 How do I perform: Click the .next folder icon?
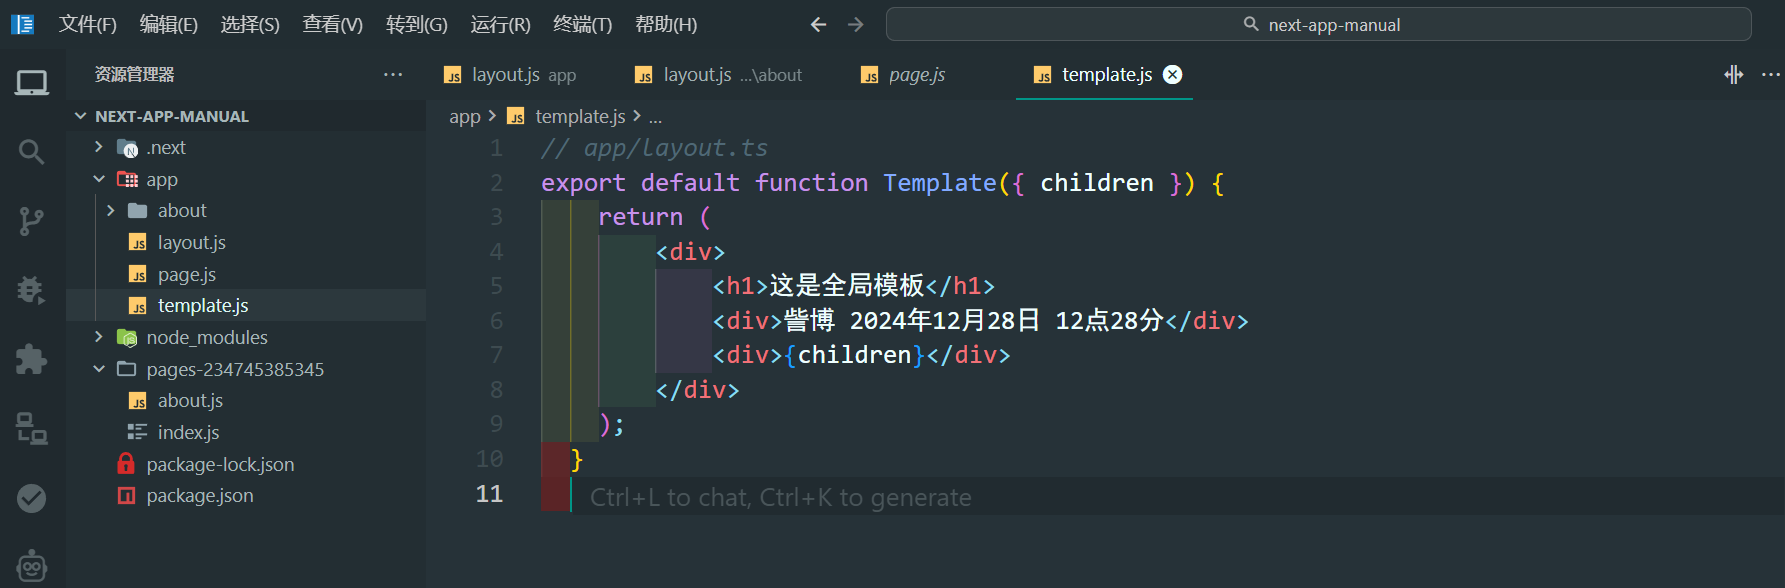pyautogui.click(x=127, y=148)
